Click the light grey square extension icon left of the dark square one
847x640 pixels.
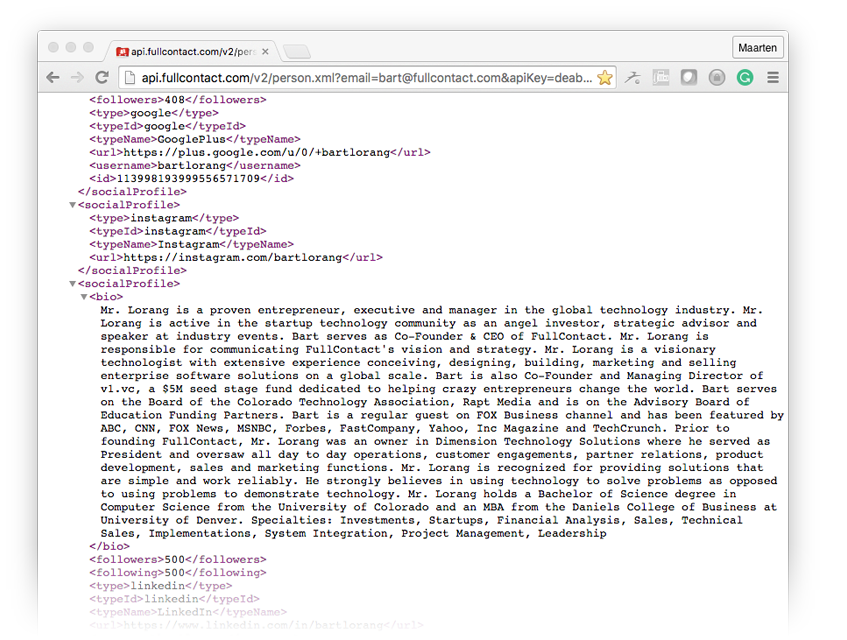(x=661, y=78)
